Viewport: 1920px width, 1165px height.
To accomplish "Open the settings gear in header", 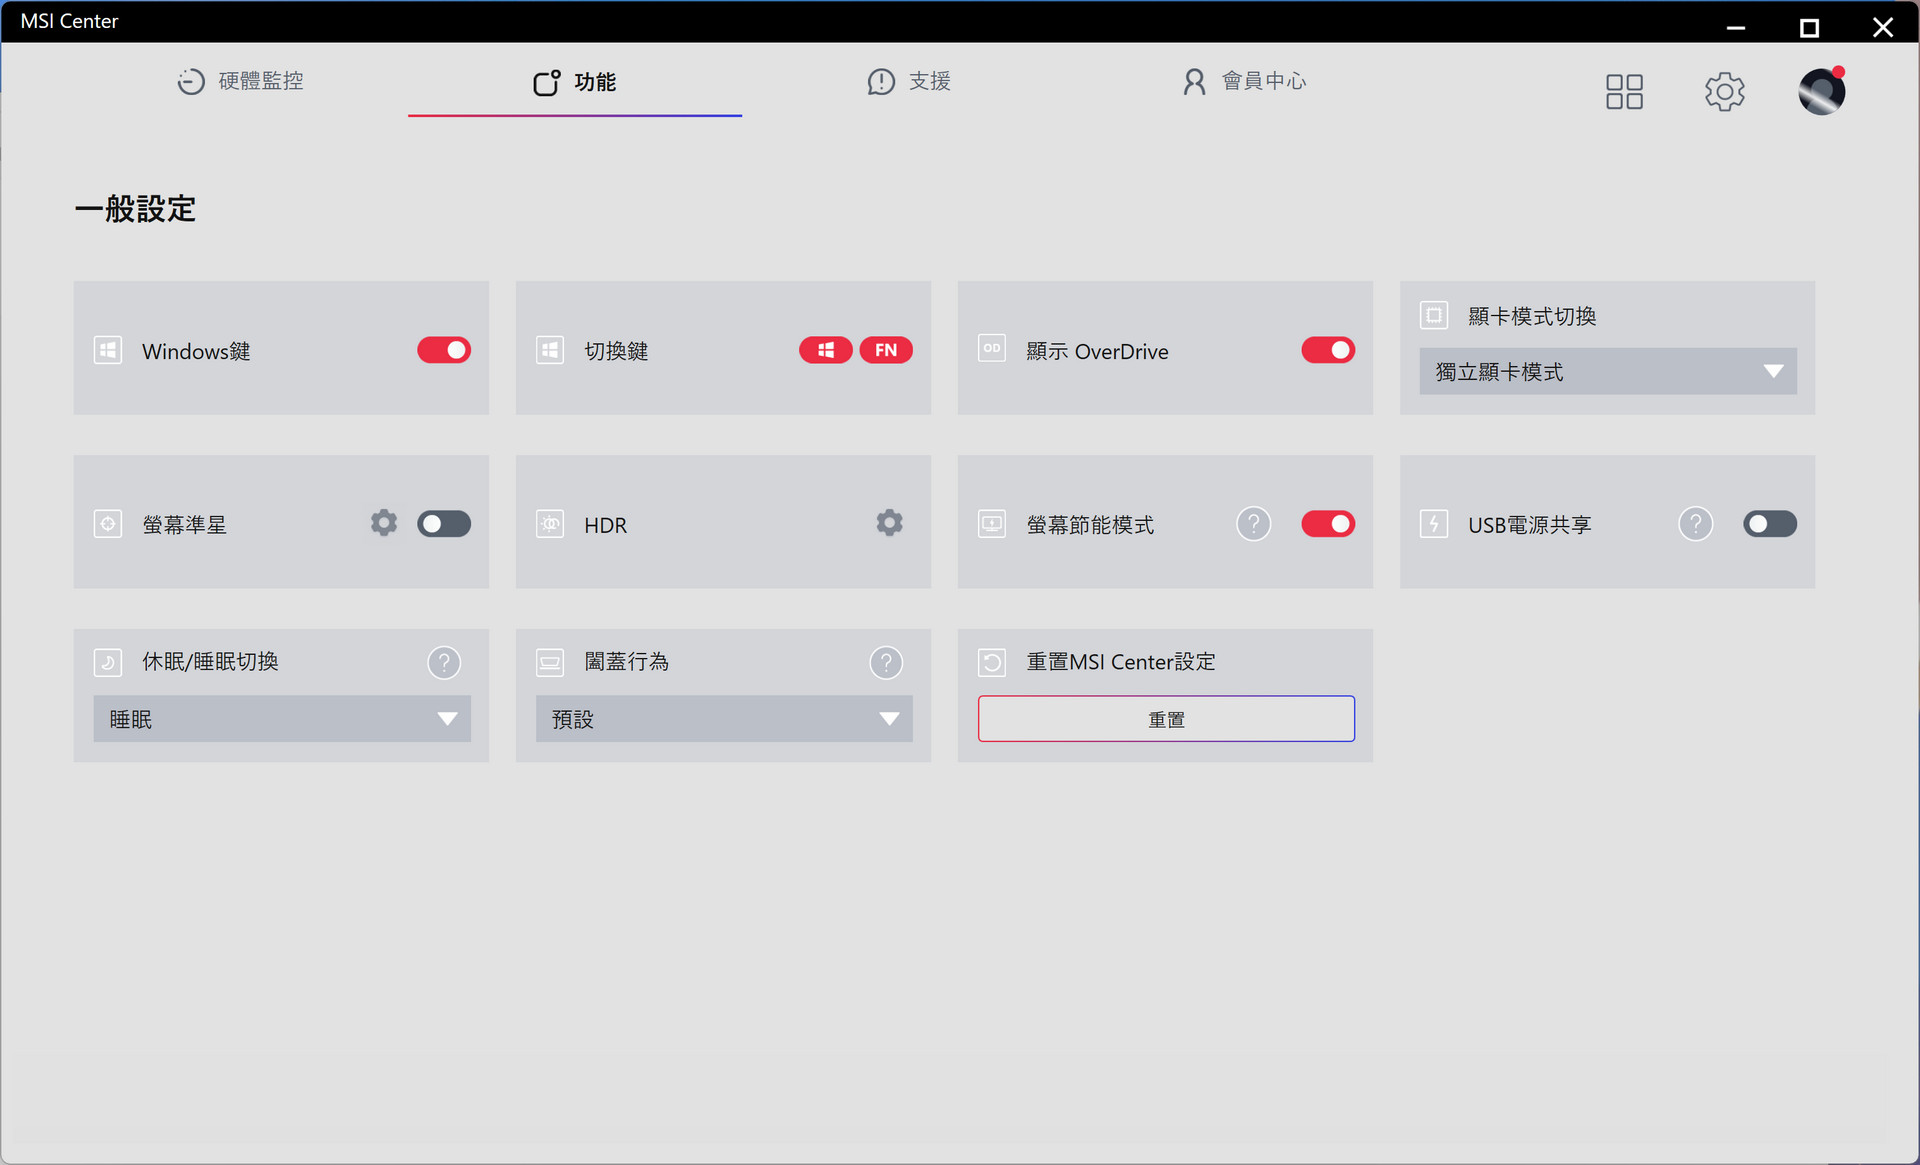I will click(x=1724, y=92).
